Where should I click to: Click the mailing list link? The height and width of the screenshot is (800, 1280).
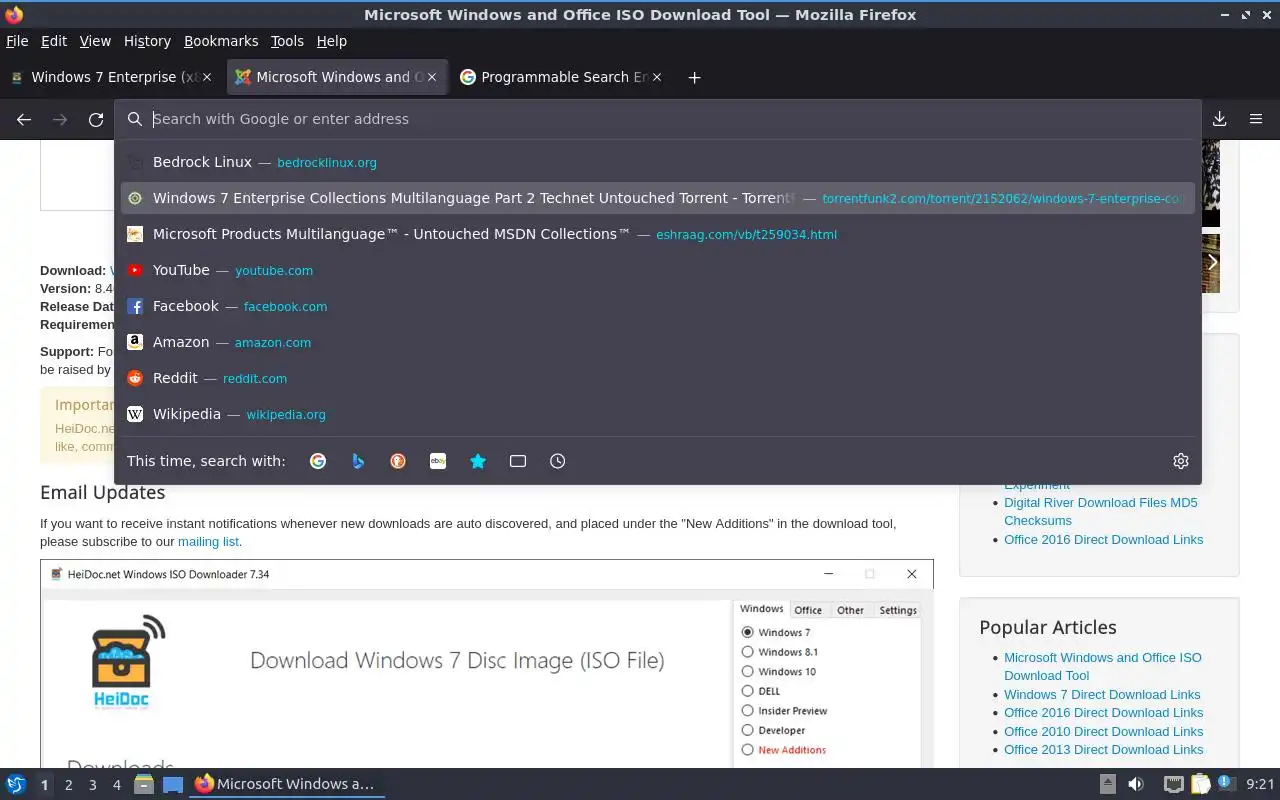point(208,542)
